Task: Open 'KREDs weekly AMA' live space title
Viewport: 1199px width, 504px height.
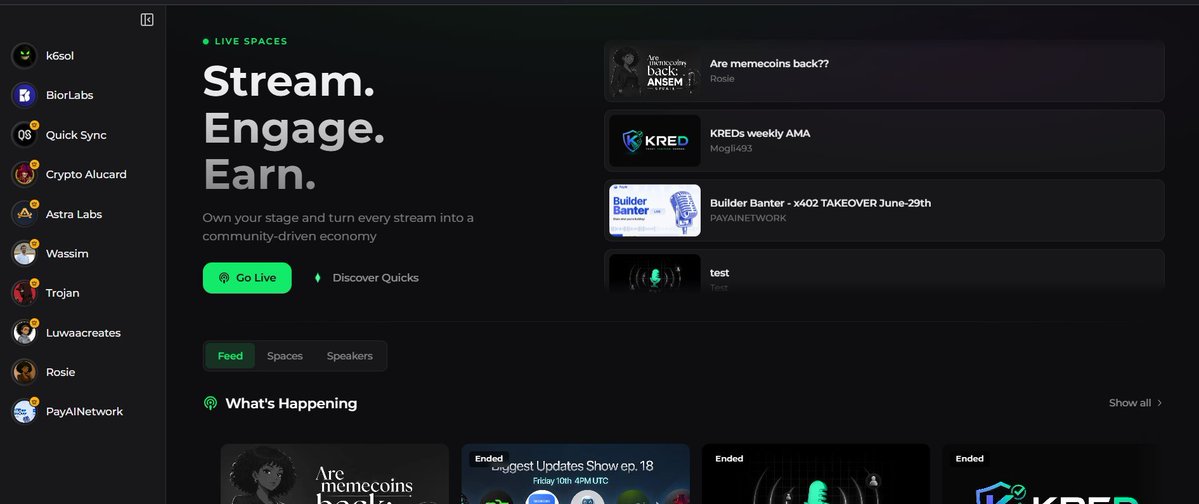Action: coord(760,133)
